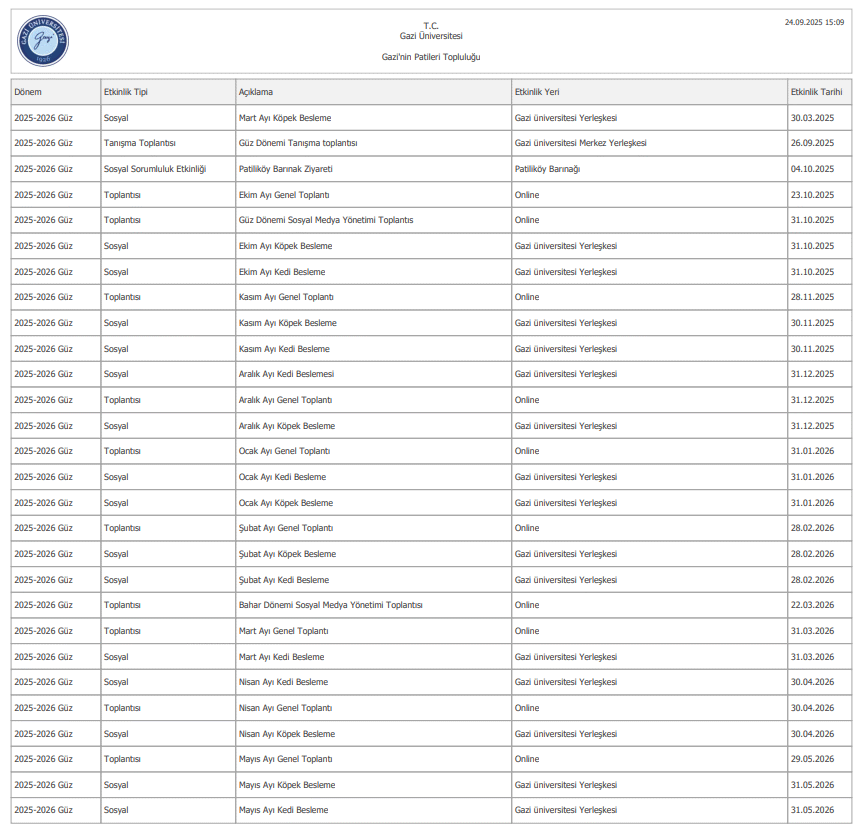Click the report timestamp 24.09.2025 15:09
The height and width of the screenshot is (833, 866).
(x=814, y=21)
